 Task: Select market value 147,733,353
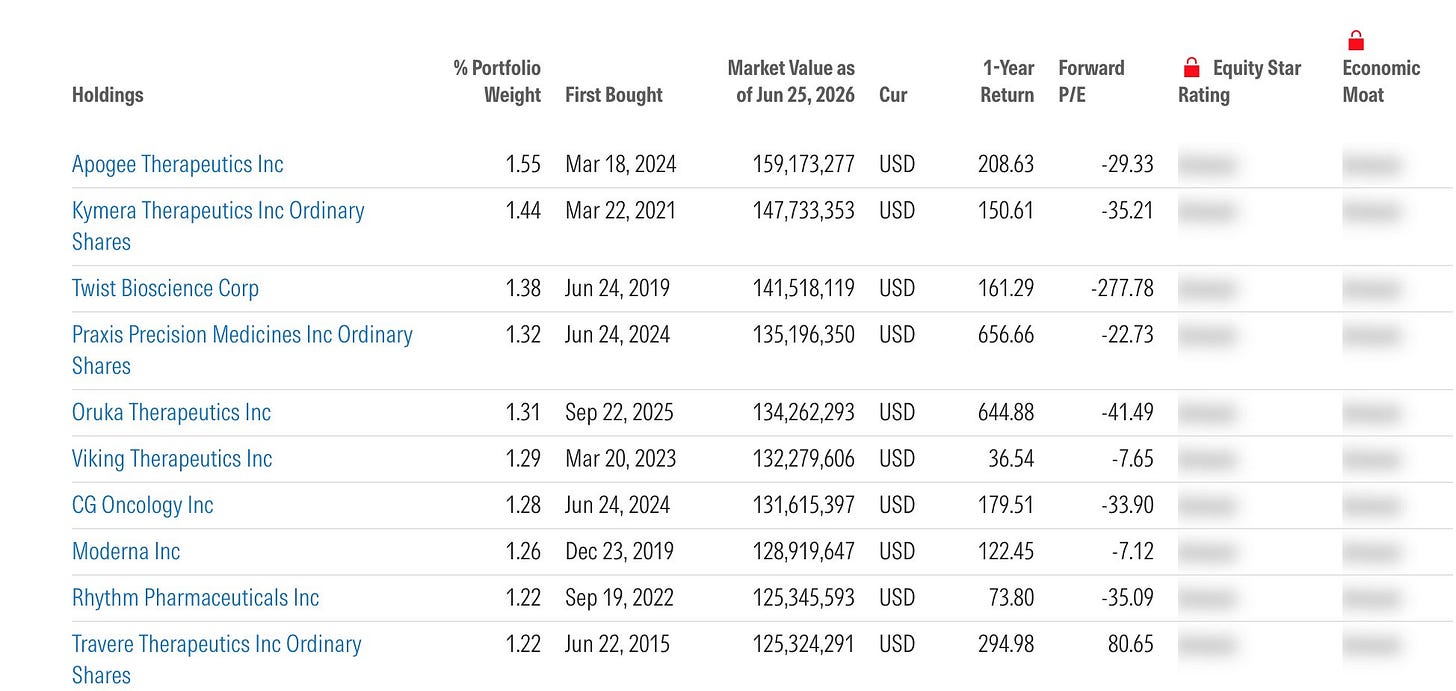tap(804, 211)
